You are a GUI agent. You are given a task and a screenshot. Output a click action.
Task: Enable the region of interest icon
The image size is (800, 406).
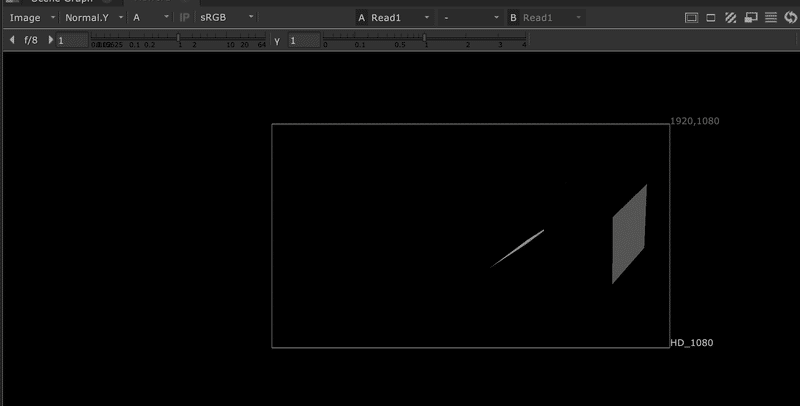point(711,18)
